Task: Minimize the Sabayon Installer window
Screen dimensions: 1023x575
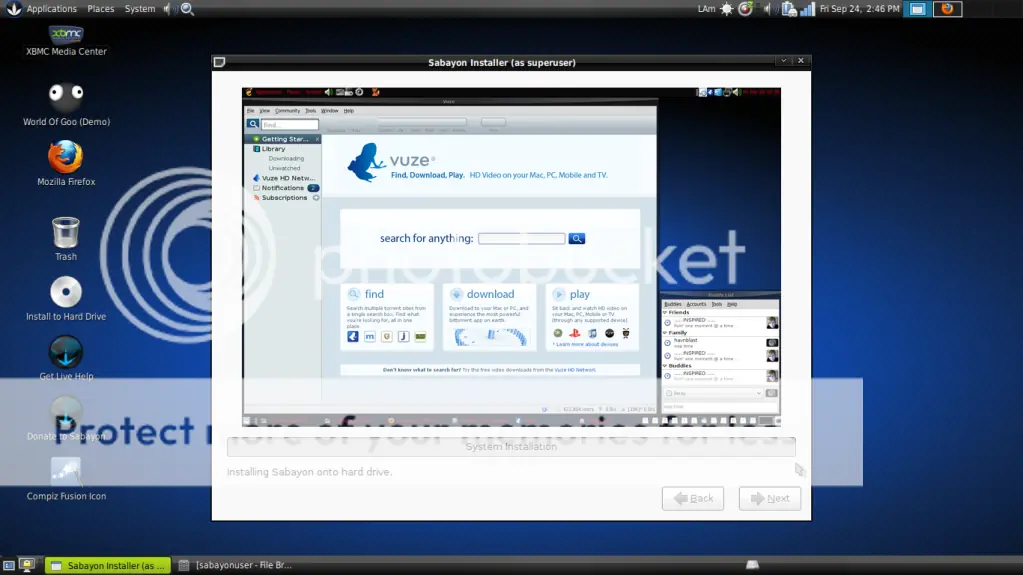Action: (x=784, y=61)
